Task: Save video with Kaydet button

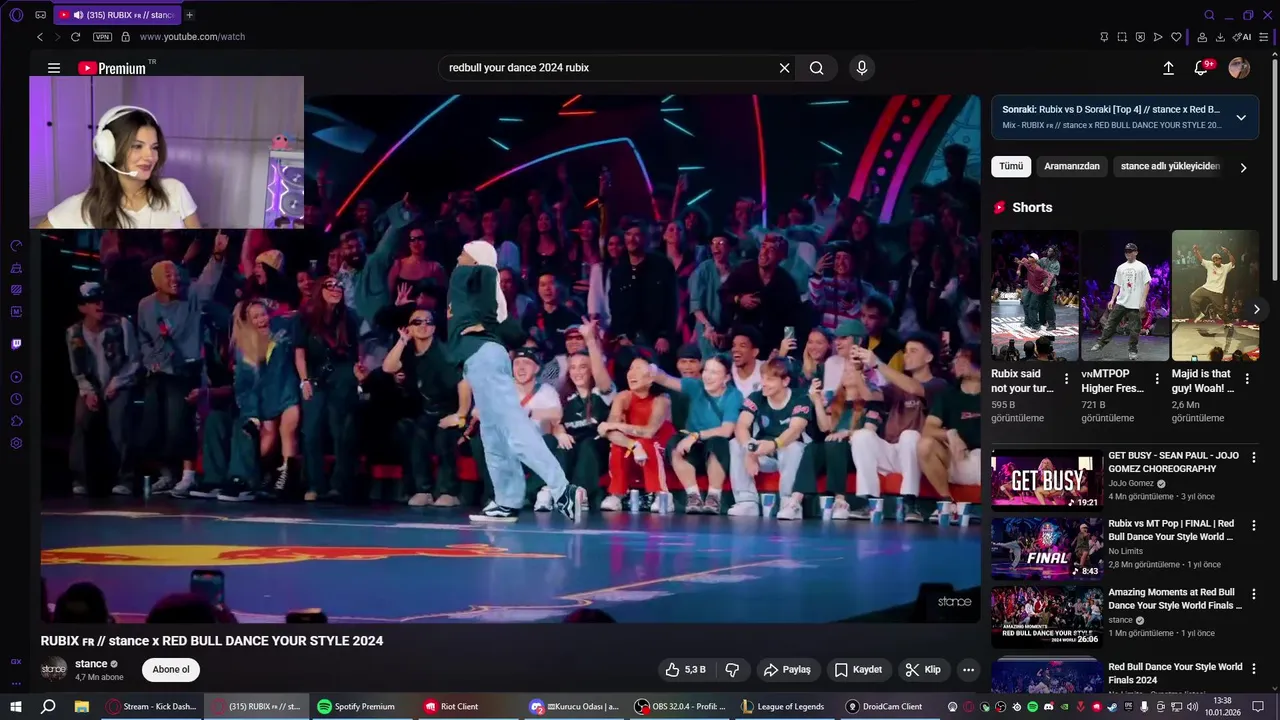Action: (x=859, y=670)
